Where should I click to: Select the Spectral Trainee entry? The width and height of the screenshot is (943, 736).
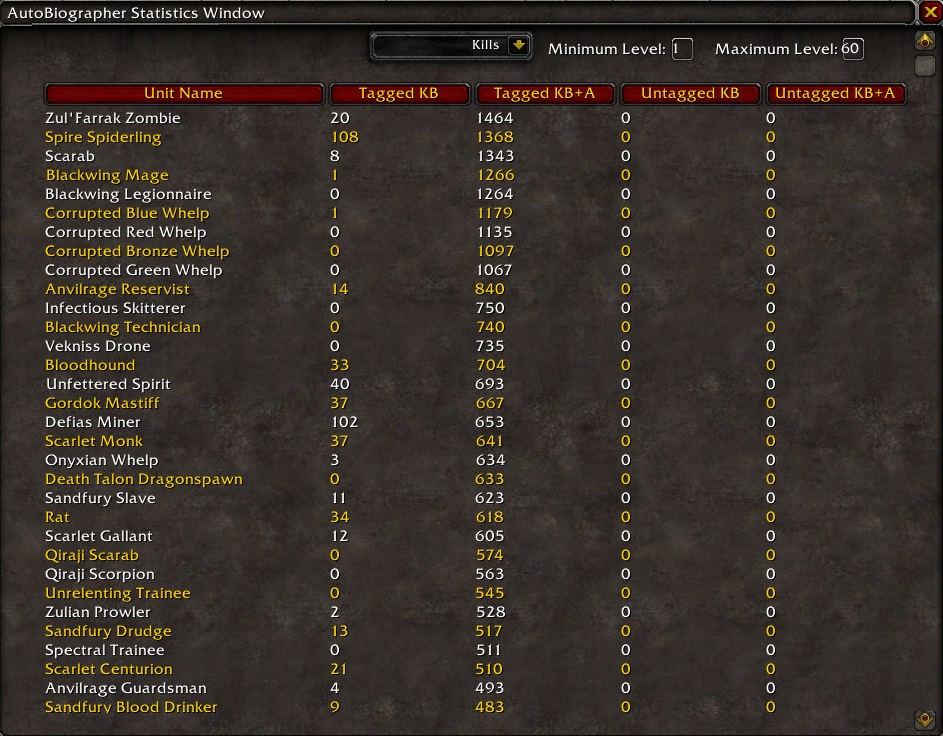(105, 650)
